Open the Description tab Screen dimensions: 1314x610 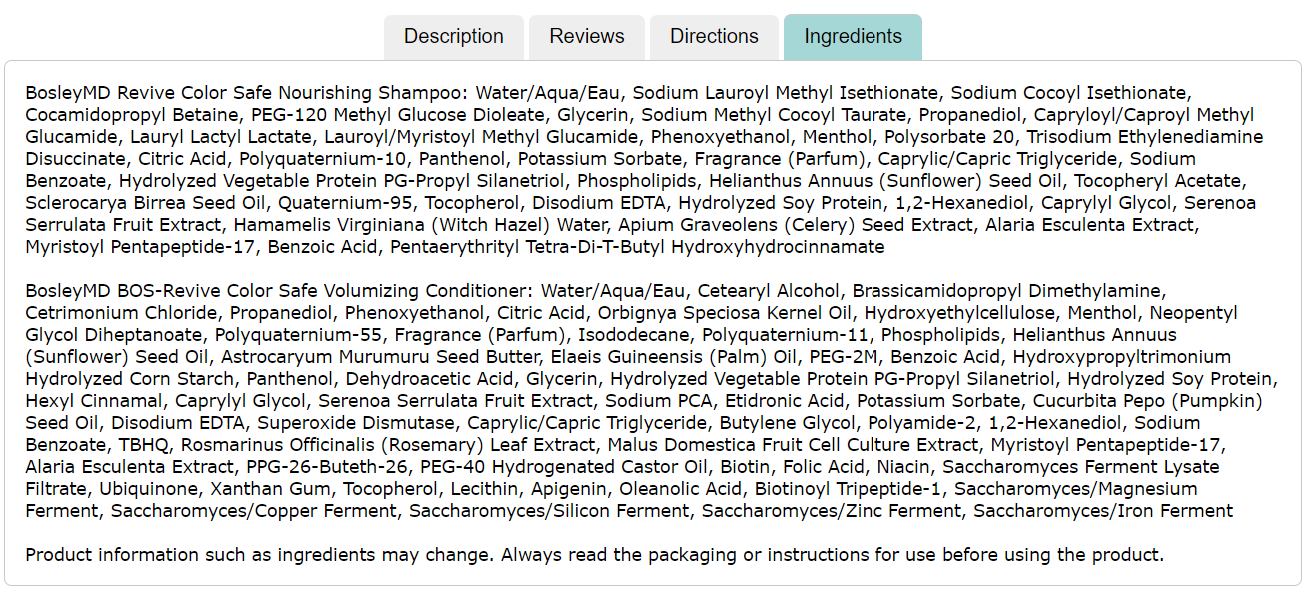453,37
